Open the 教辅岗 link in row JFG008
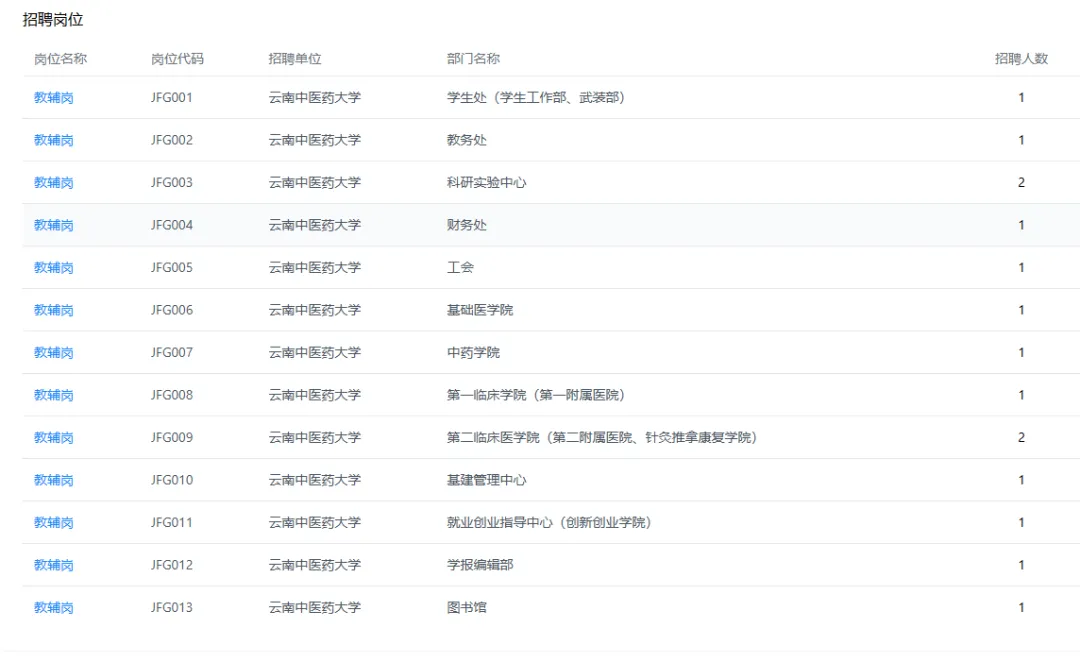The width and height of the screenshot is (1080, 662). pos(54,395)
